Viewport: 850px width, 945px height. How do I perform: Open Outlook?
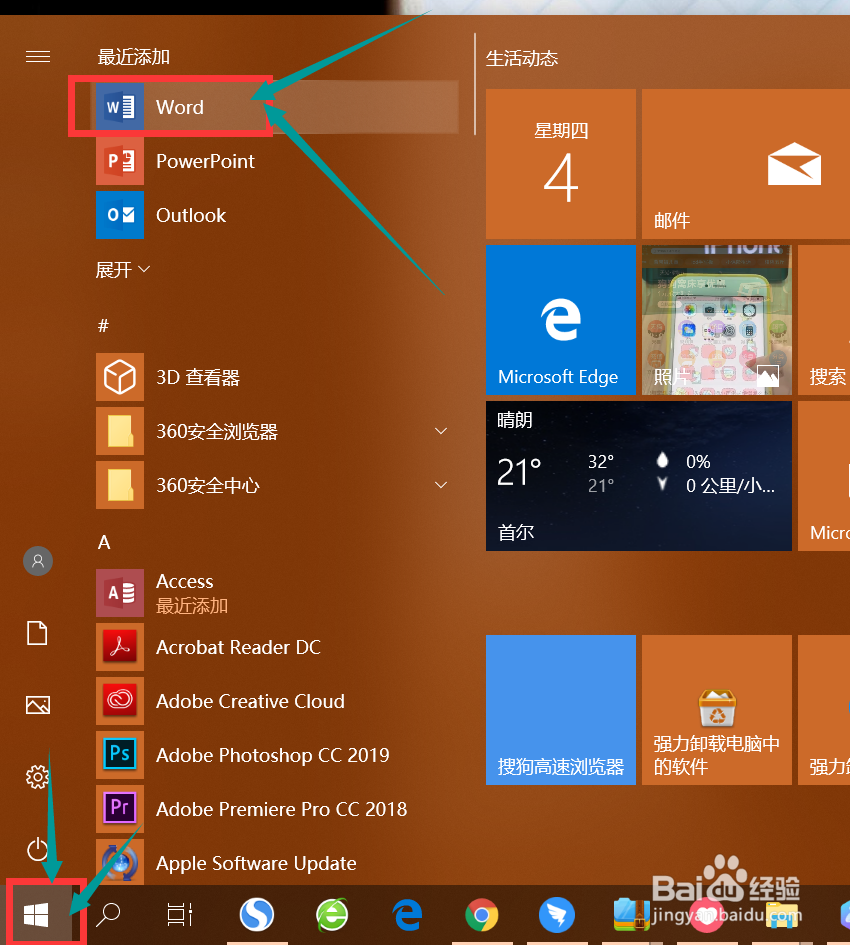190,215
